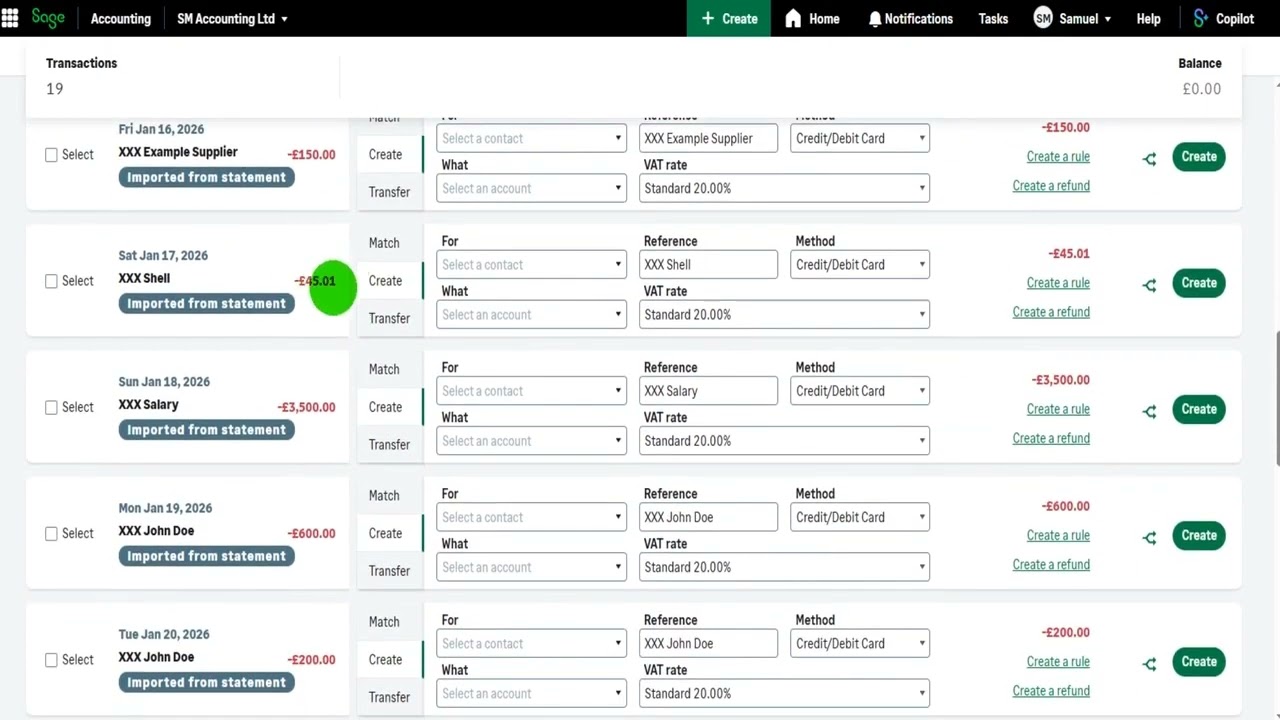Viewport: 1280px width, 720px height.
Task: Click green Create button for -£600.00 John Doe
Action: tap(1198, 535)
